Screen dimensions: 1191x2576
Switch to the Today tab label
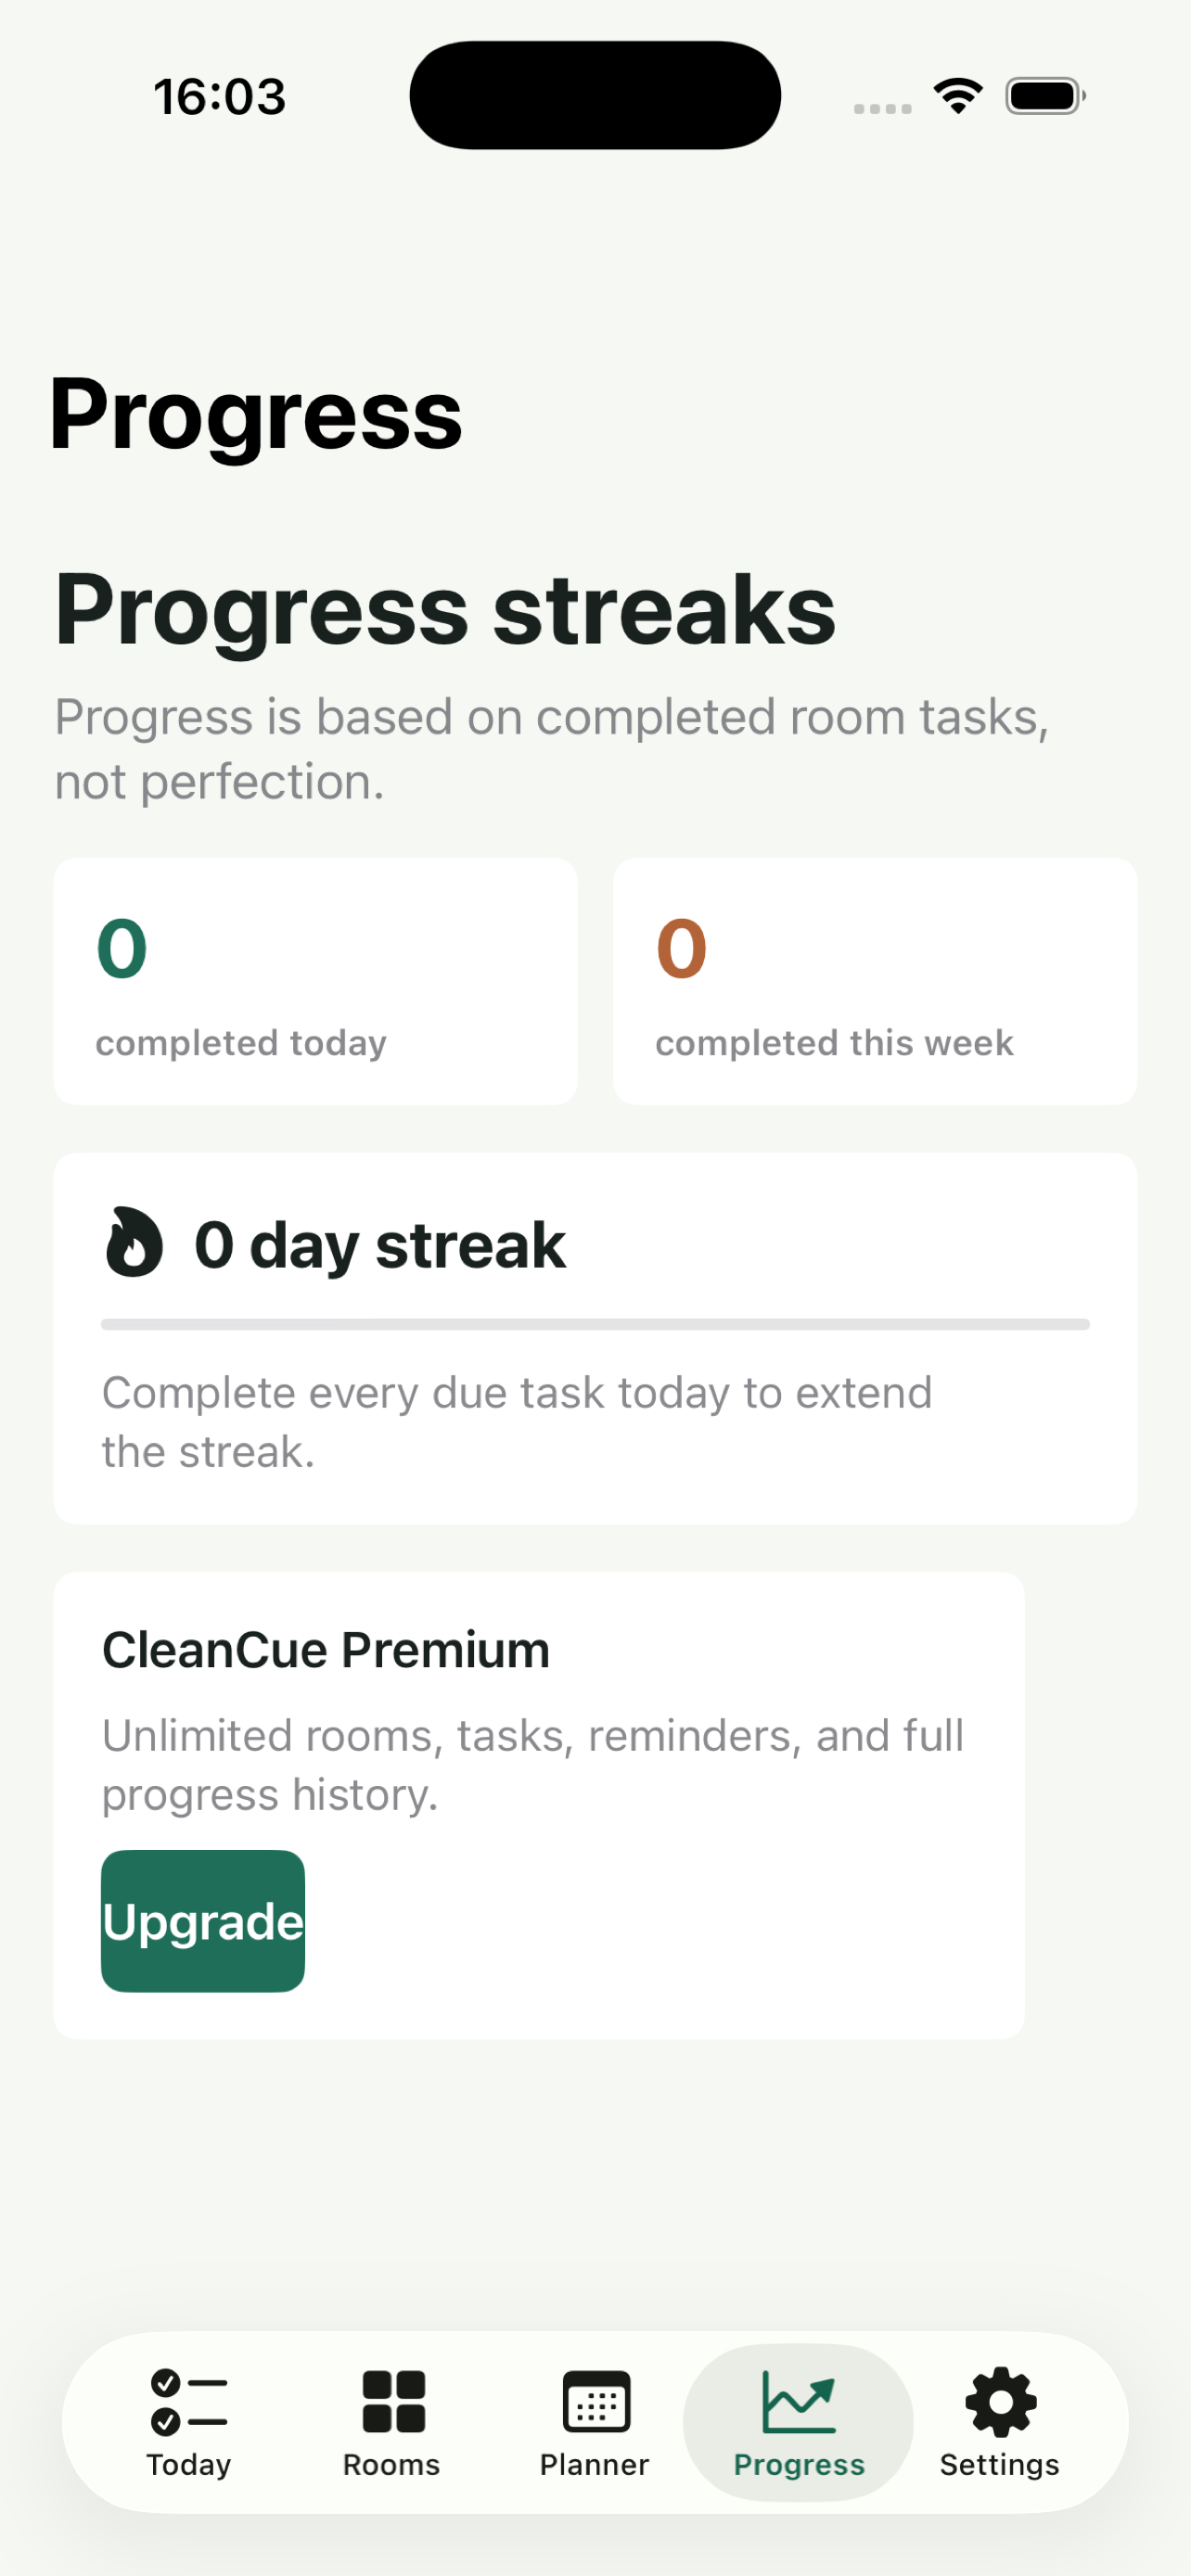pos(189,2465)
